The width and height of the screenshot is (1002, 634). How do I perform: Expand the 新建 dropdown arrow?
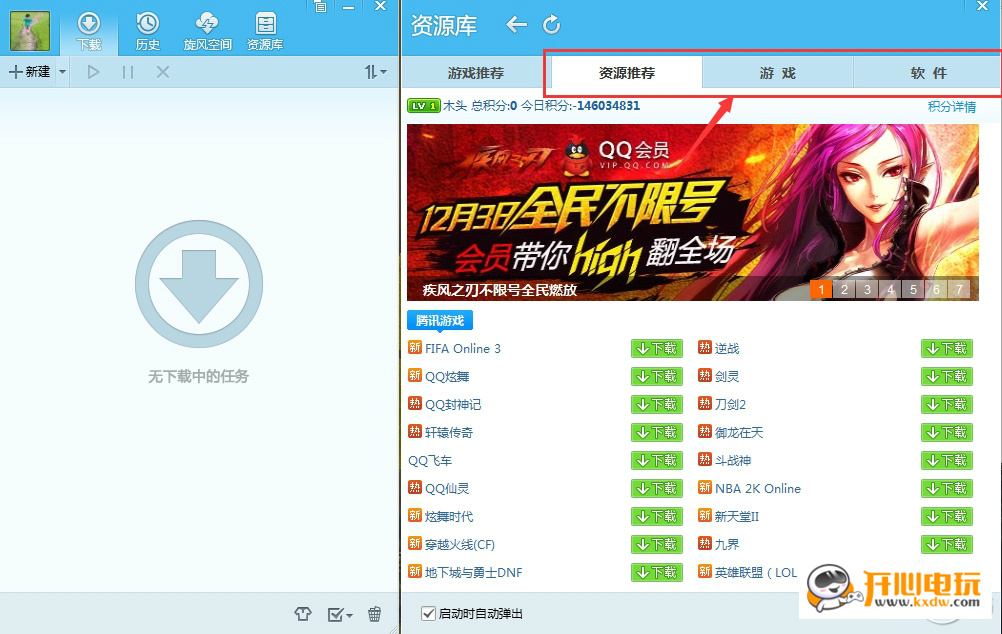tap(61, 71)
